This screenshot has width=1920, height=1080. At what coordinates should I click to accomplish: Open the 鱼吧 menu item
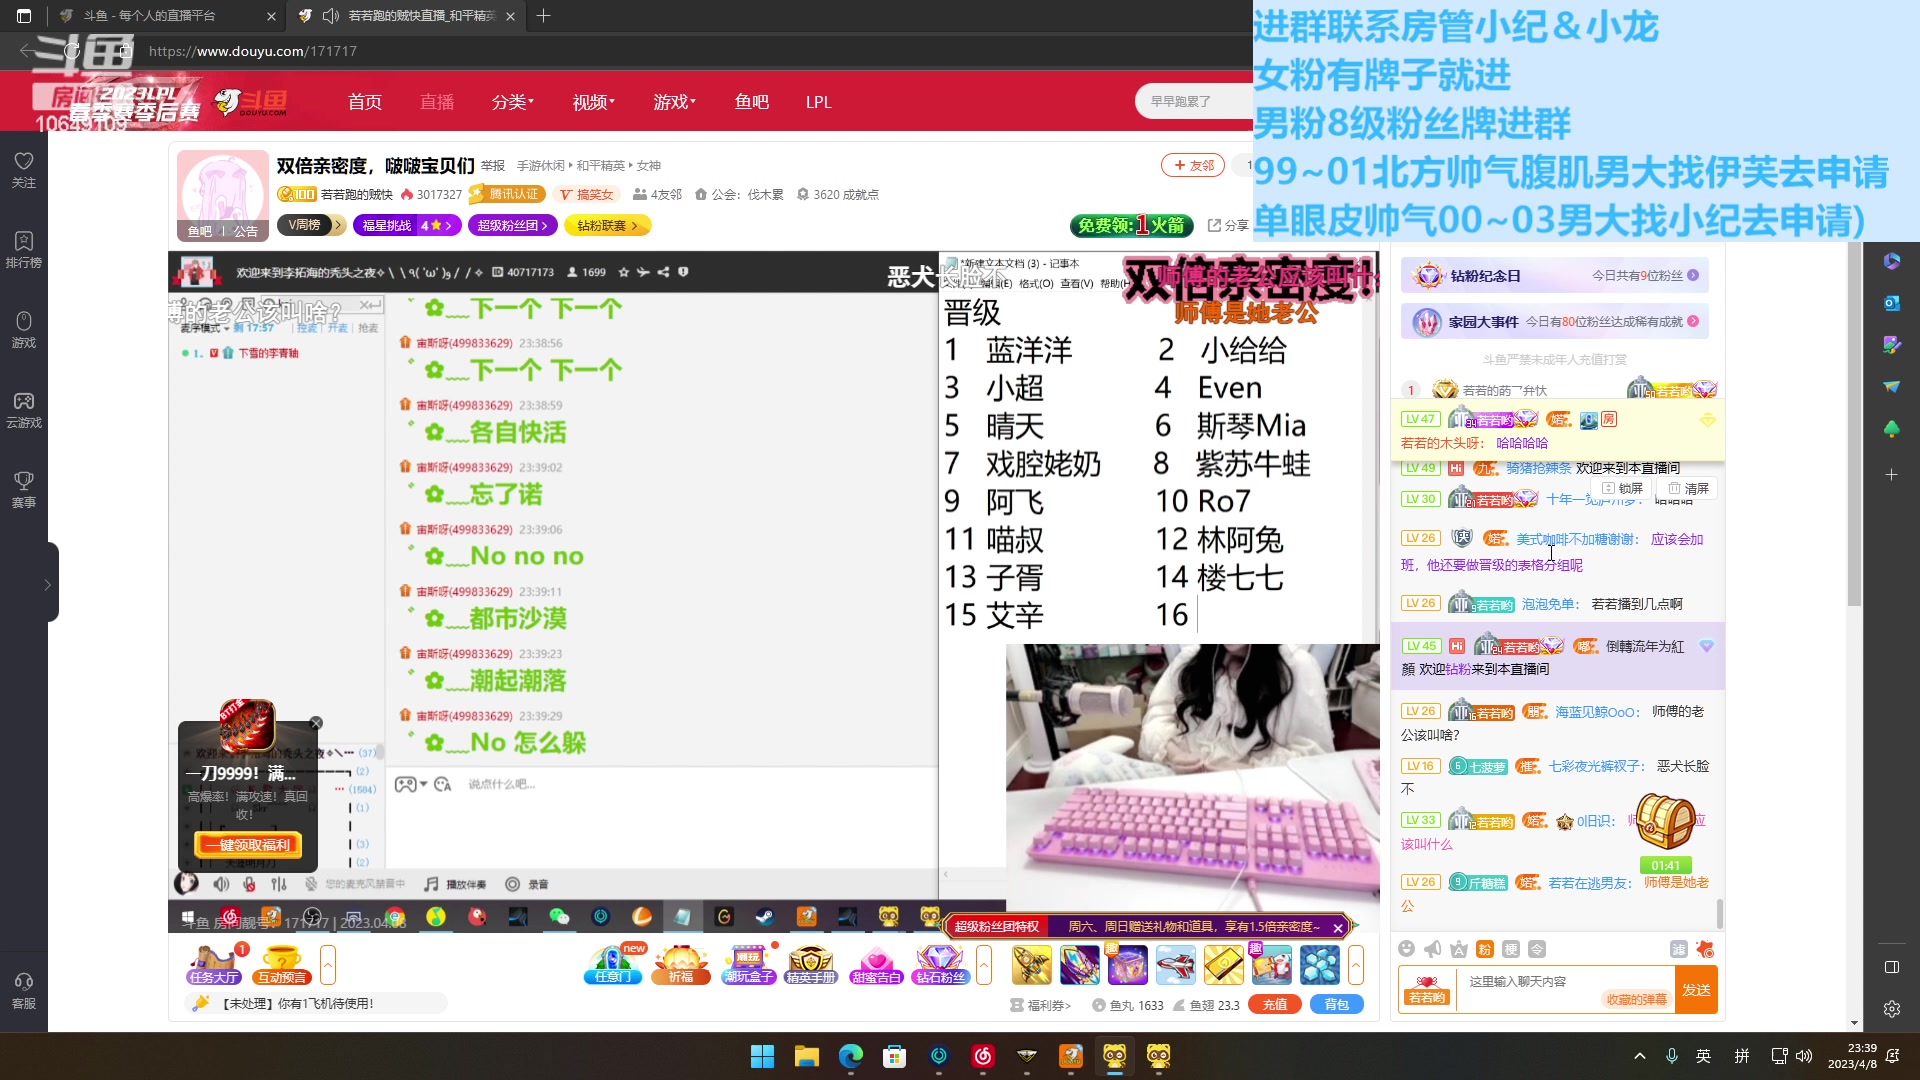tap(752, 102)
